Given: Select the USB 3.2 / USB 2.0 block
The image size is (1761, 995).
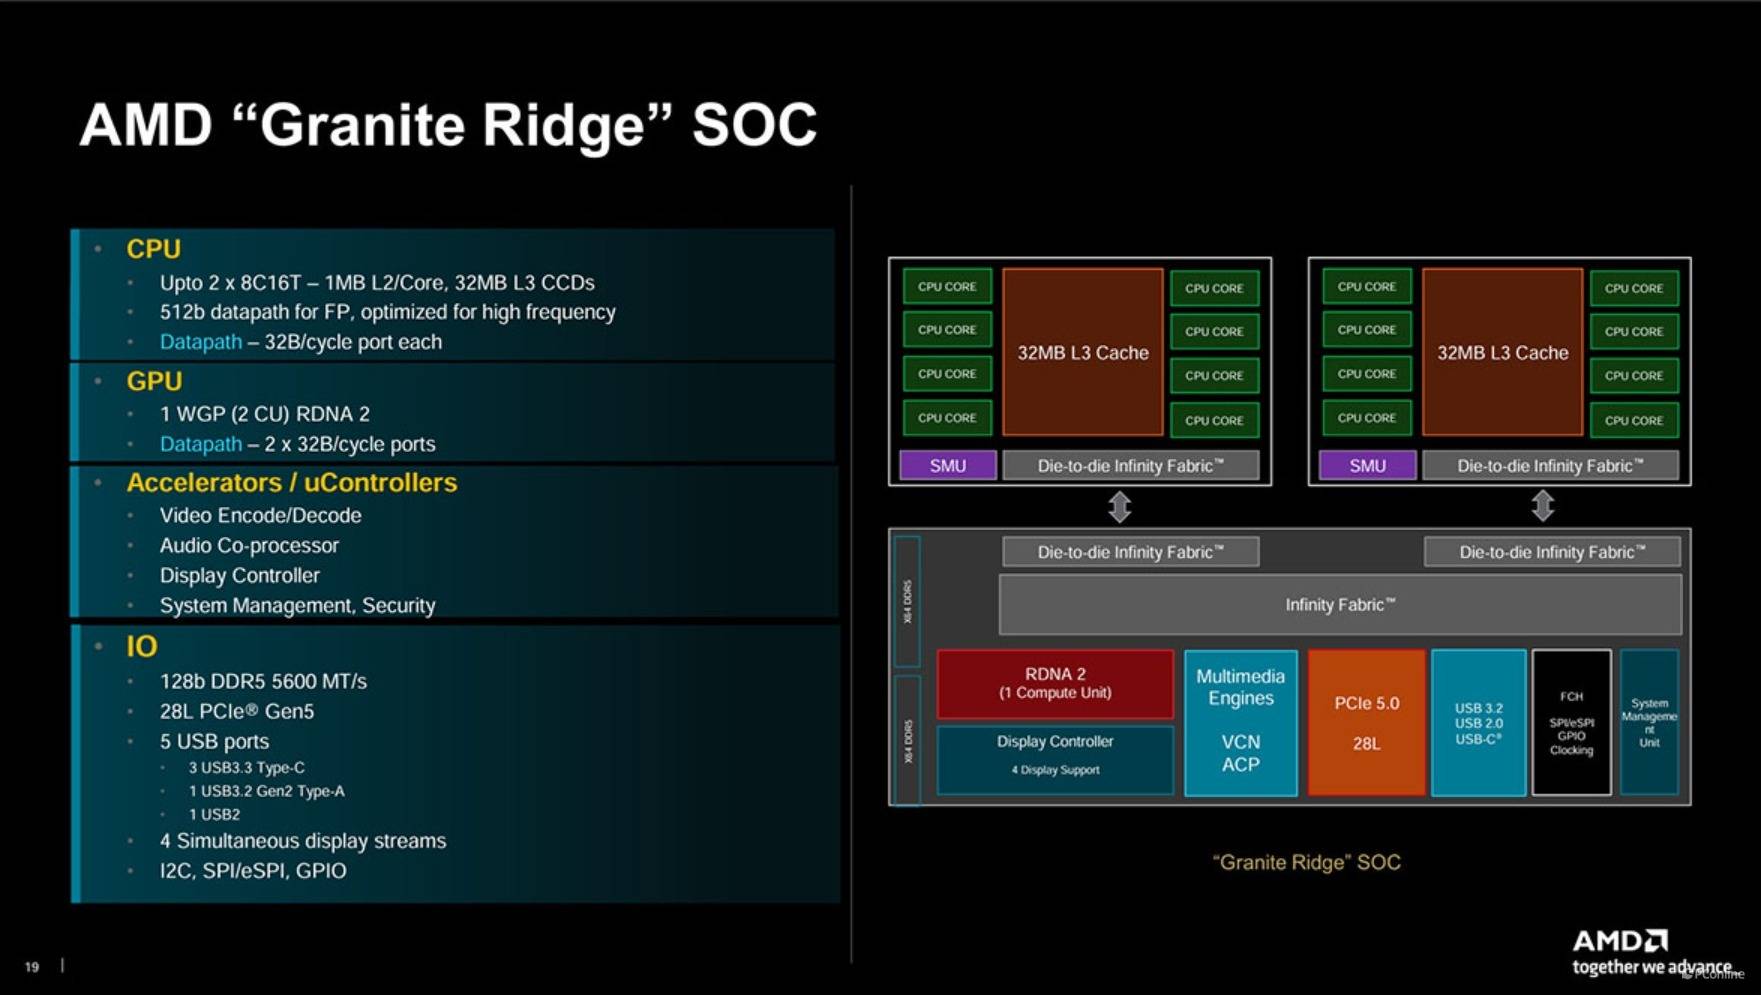Looking at the screenshot, I should point(1478,722).
